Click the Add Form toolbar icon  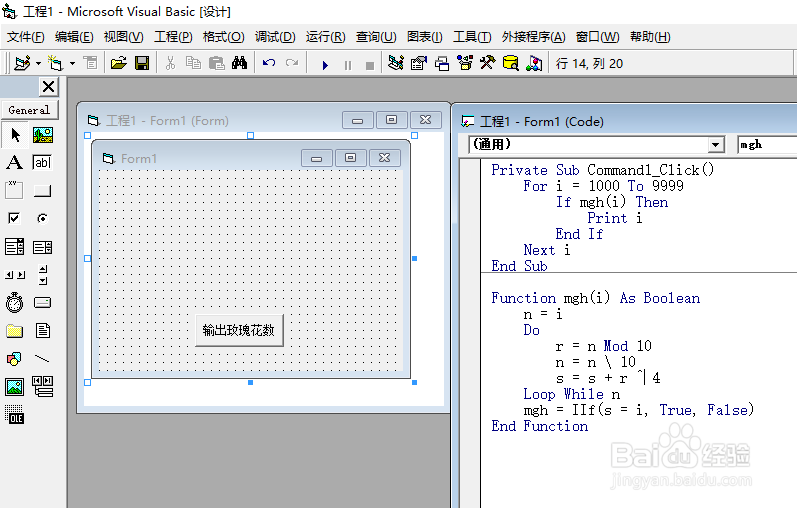(x=55, y=64)
